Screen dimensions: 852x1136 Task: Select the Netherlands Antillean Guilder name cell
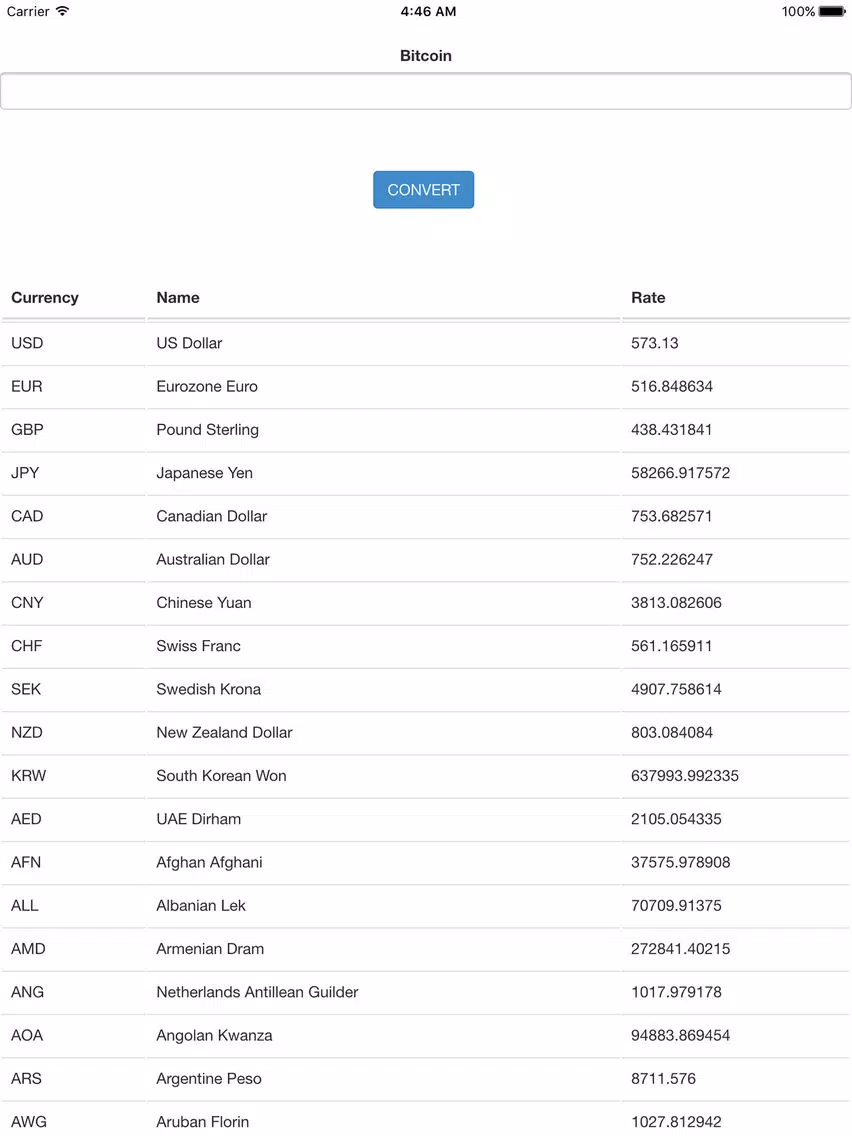click(x=257, y=993)
